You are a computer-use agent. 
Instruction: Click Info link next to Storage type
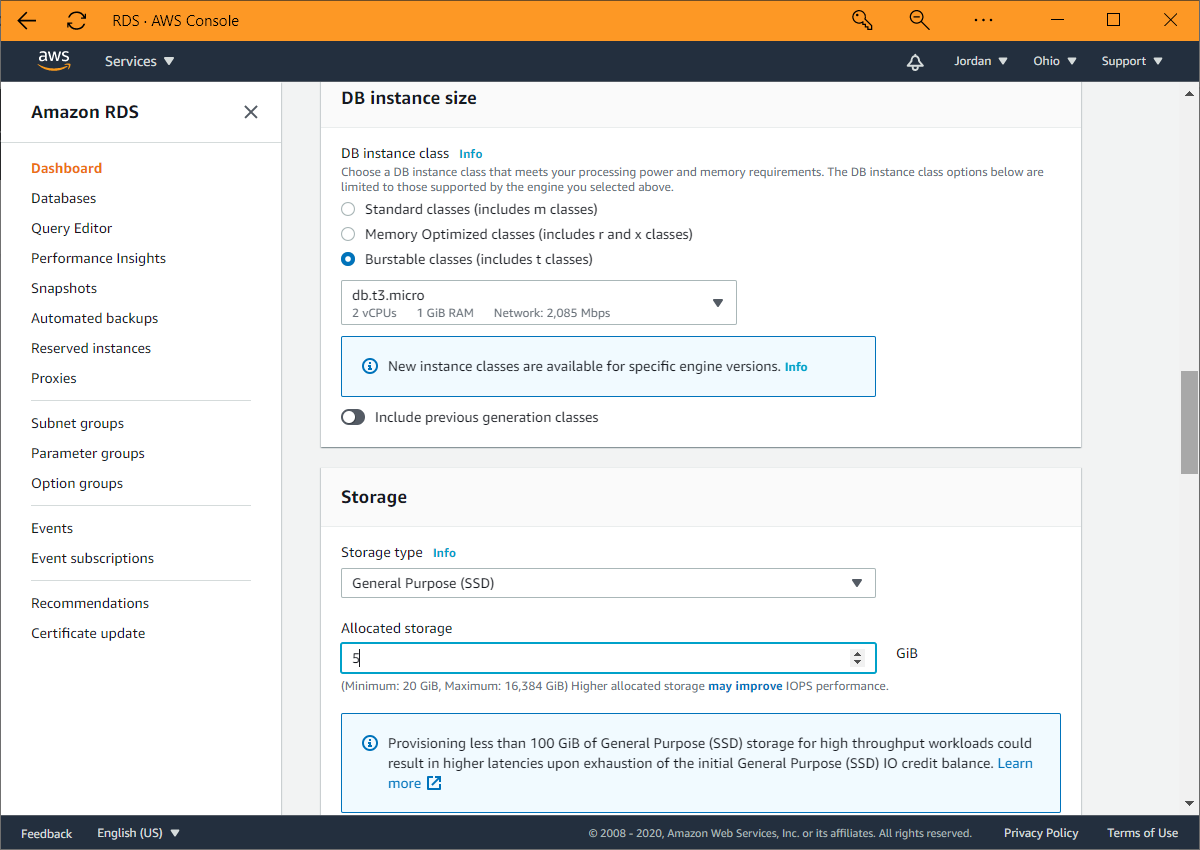445,553
